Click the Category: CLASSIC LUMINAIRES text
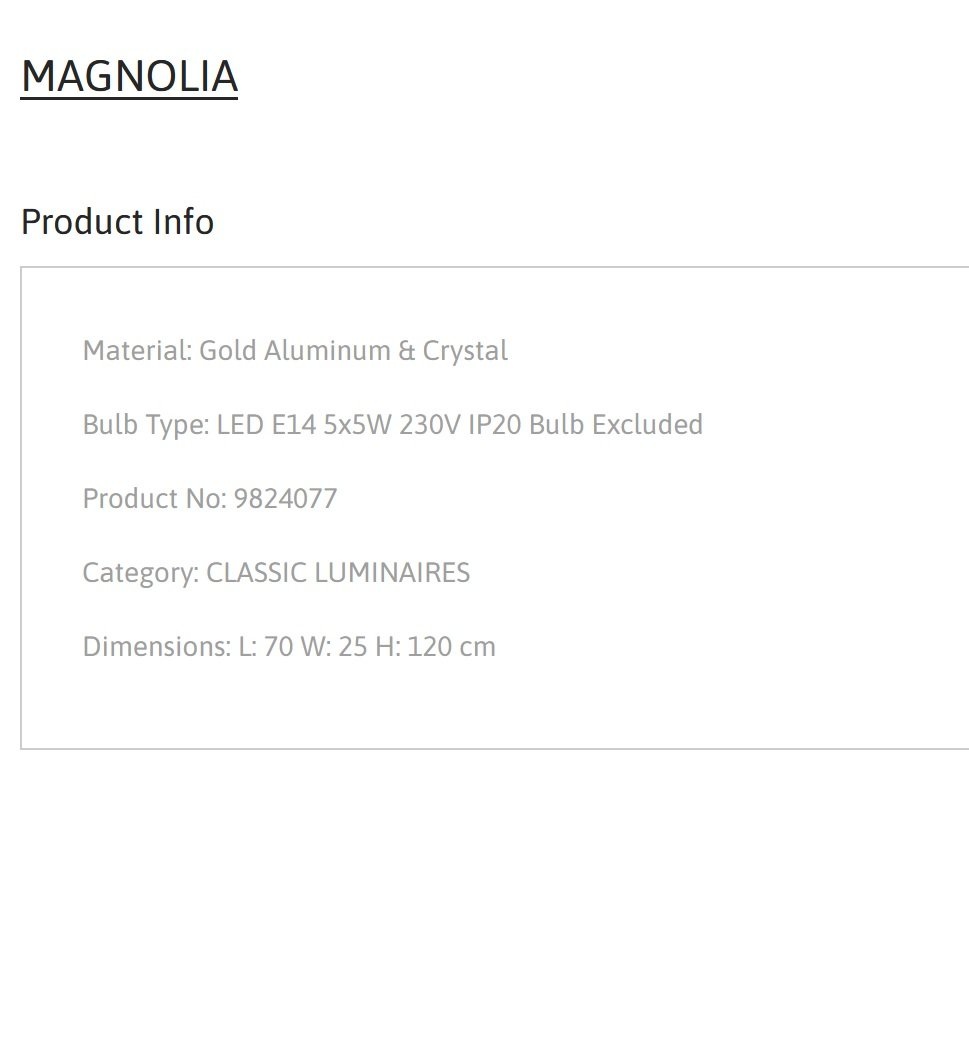Image resolution: width=969 pixels, height=1053 pixels. (x=276, y=574)
